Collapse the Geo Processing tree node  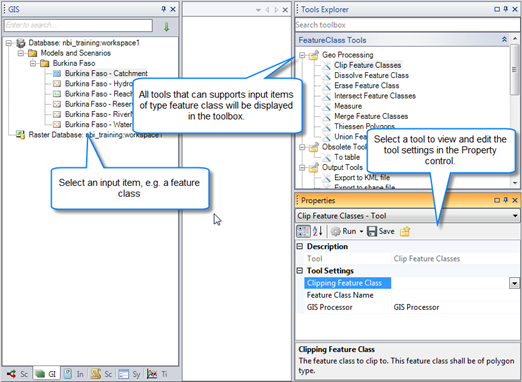(x=302, y=55)
